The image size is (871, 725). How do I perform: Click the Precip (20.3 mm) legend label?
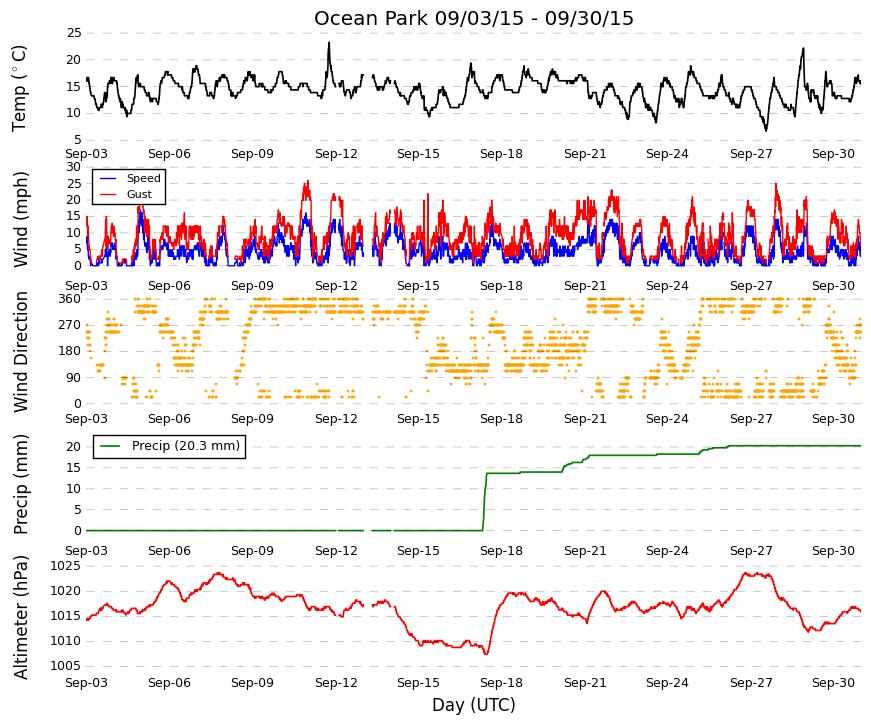pyautogui.click(x=186, y=446)
